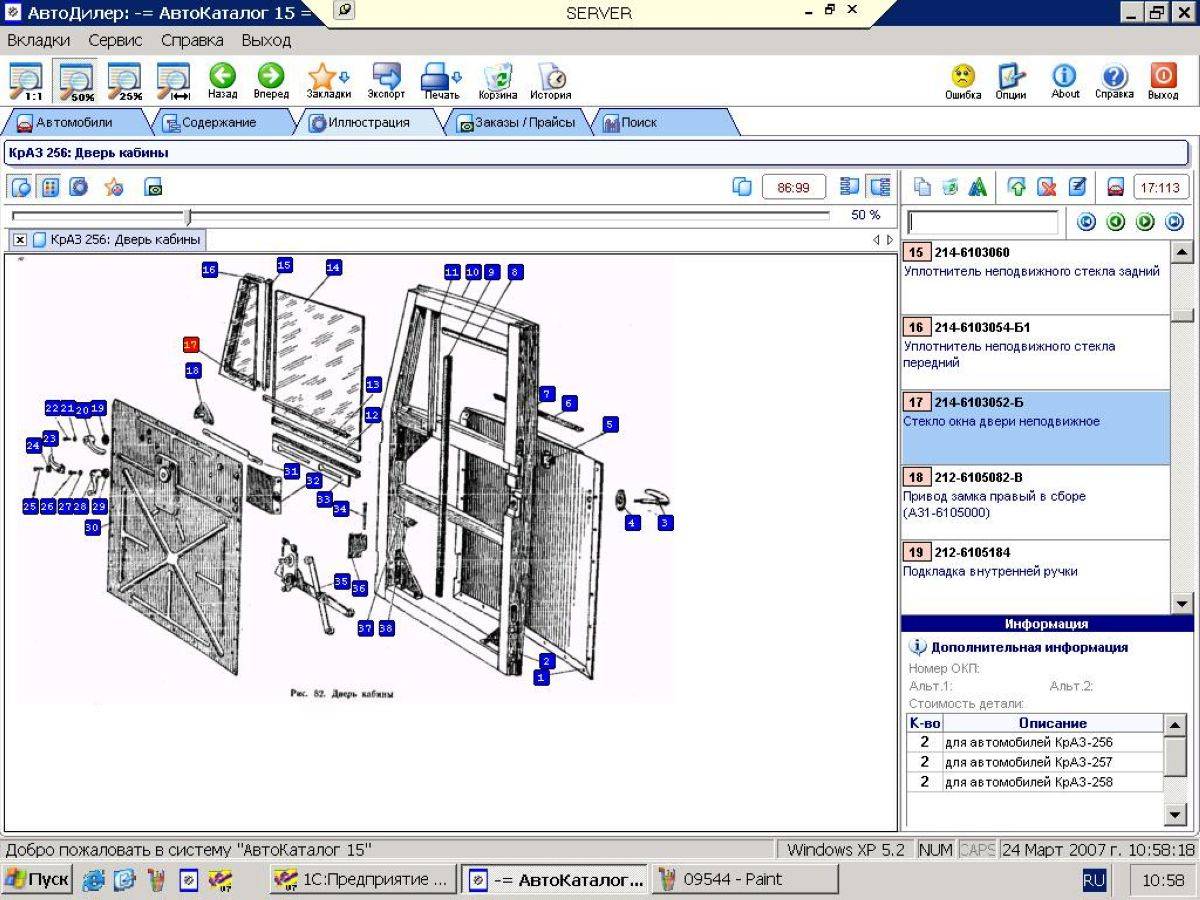Image resolution: width=1200 pixels, height=900 pixels.
Task: Click the green-eye sheet icon
Action: point(153,187)
